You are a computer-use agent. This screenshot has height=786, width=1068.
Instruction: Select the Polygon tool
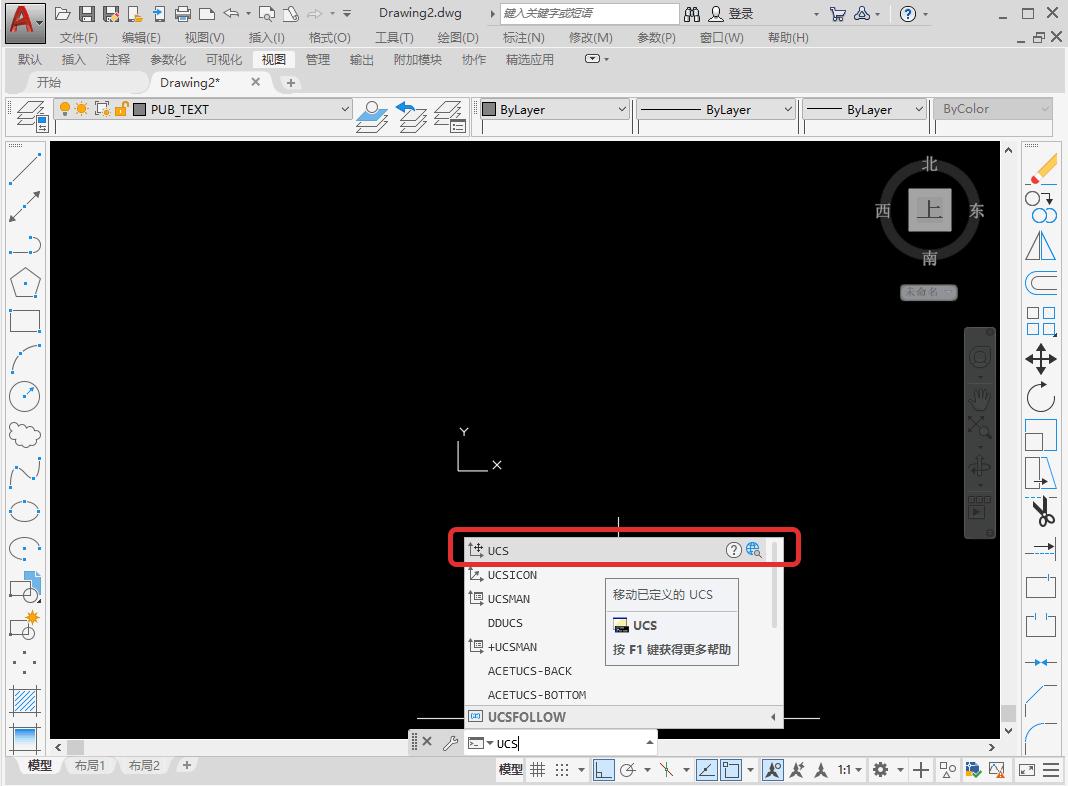tap(25, 283)
